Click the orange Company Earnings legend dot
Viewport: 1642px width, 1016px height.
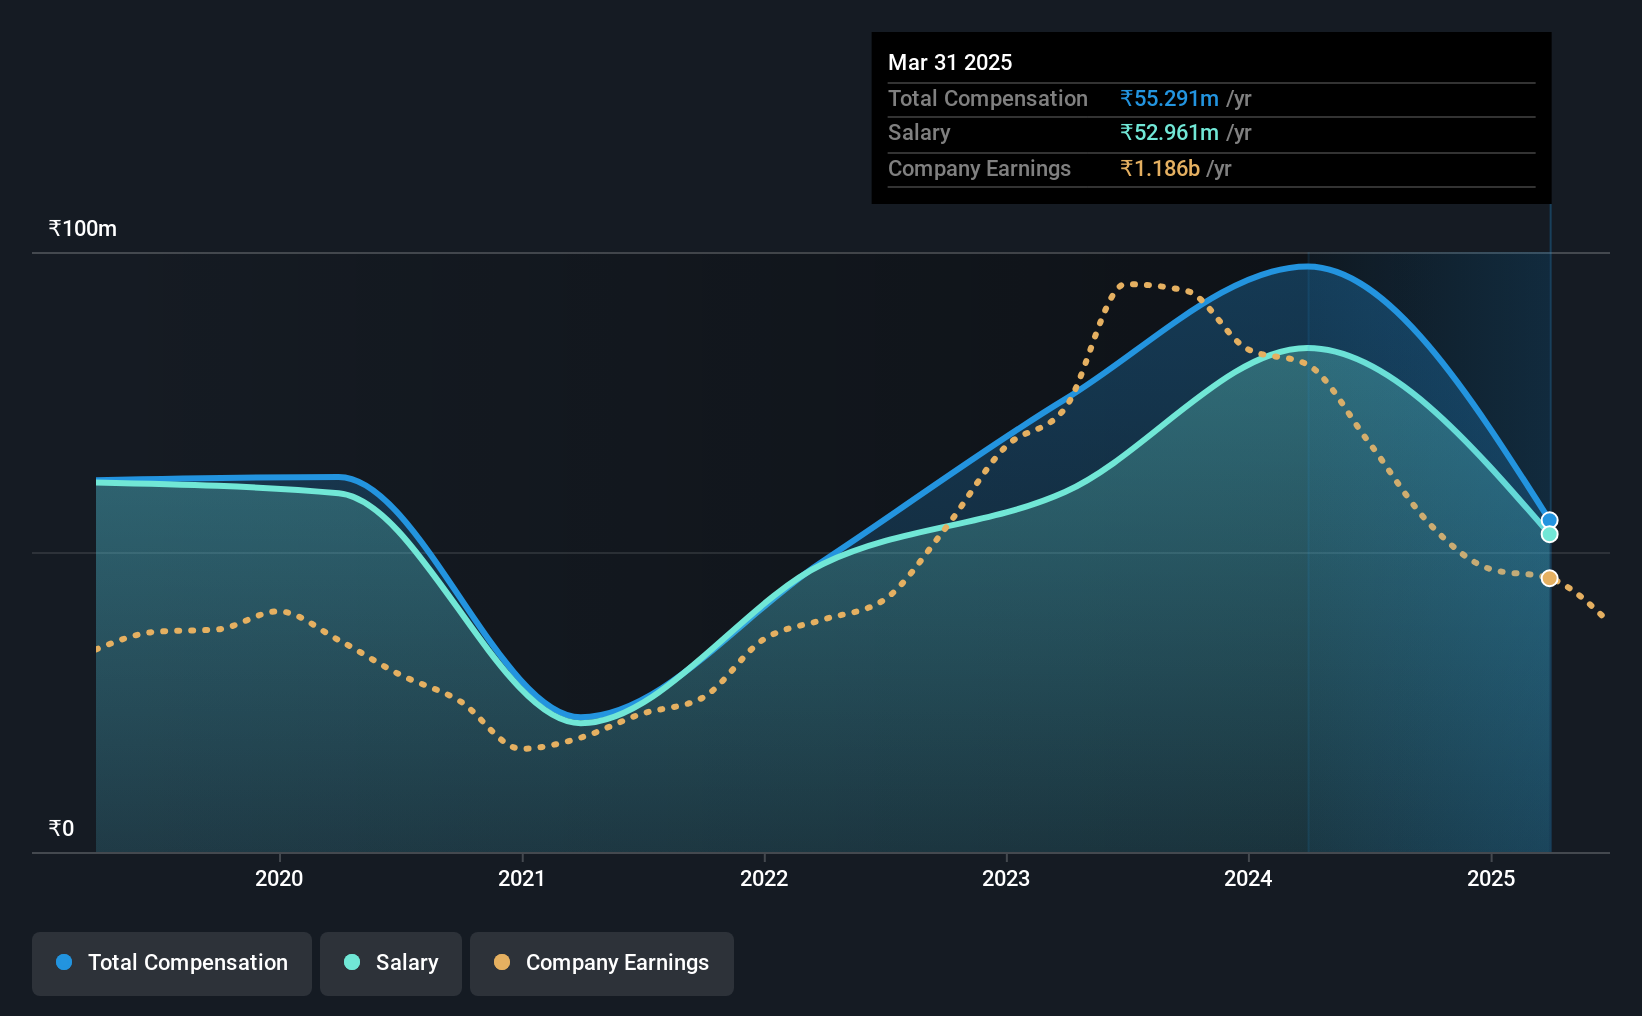[502, 962]
